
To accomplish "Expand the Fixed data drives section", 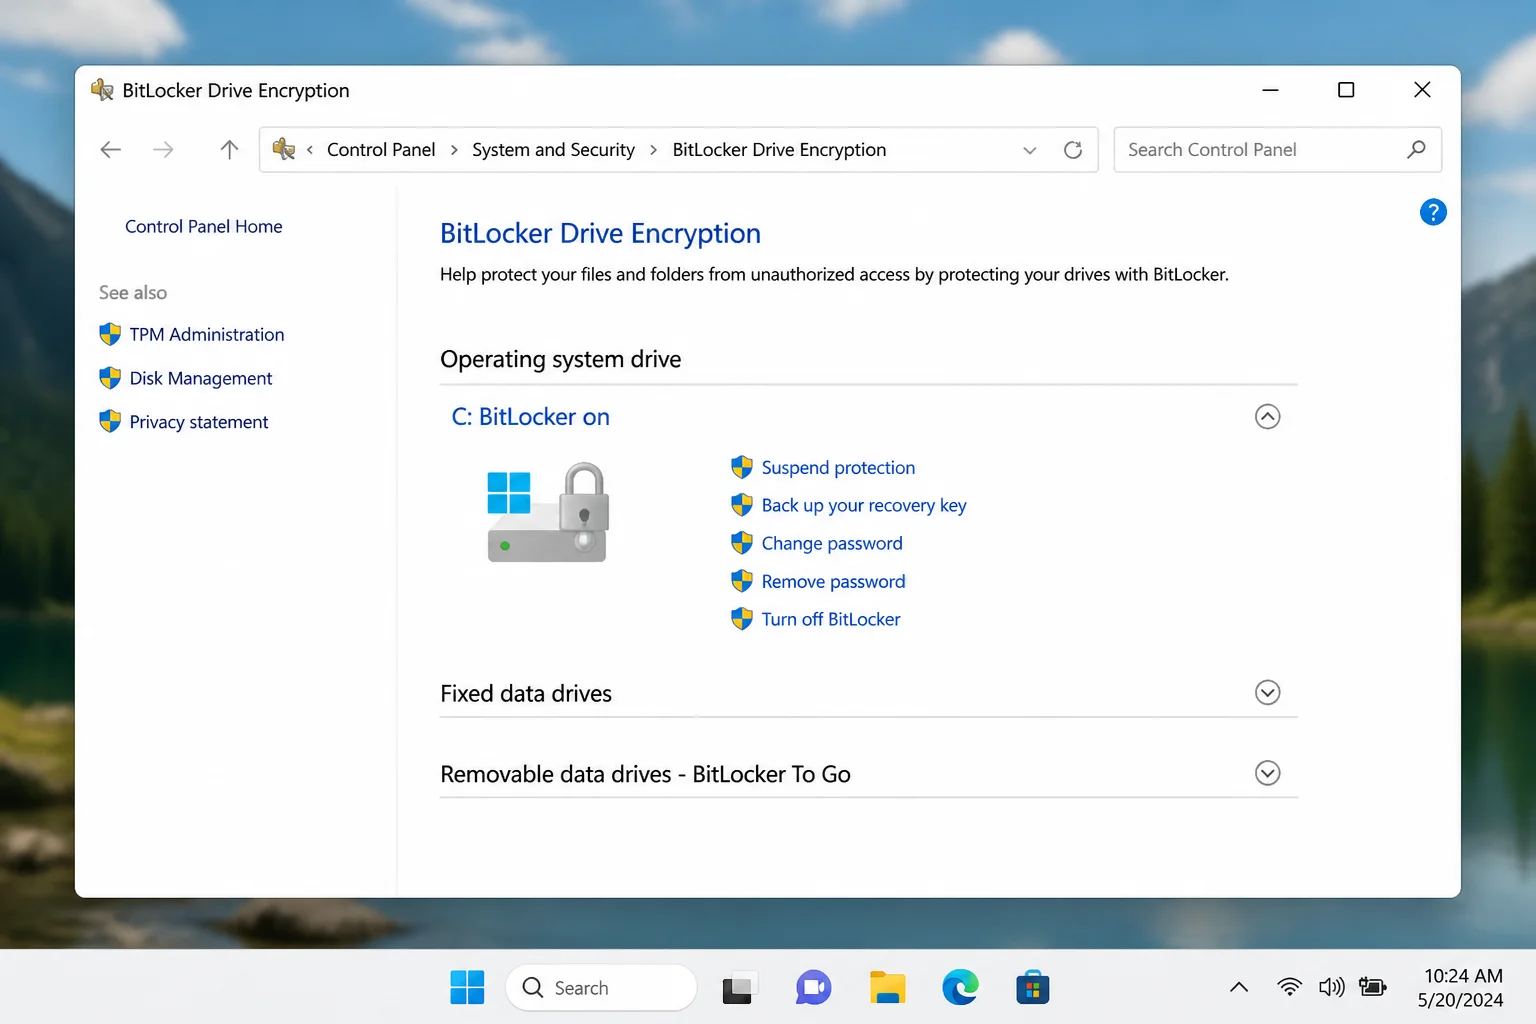I will pyautogui.click(x=1267, y=693).
